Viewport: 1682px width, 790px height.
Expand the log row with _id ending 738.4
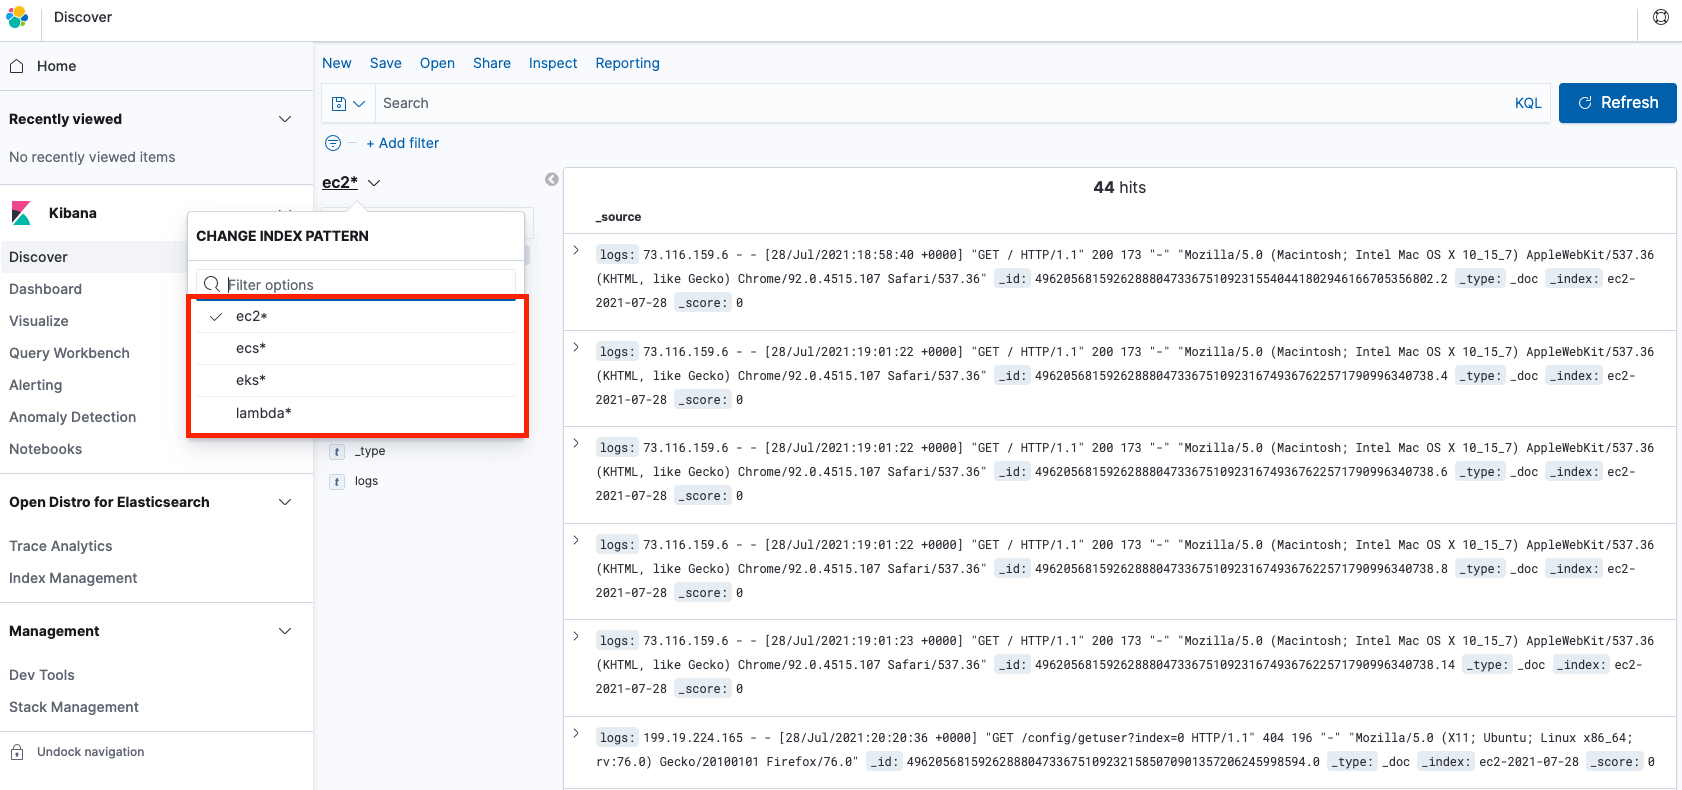[x=576, y=347]
